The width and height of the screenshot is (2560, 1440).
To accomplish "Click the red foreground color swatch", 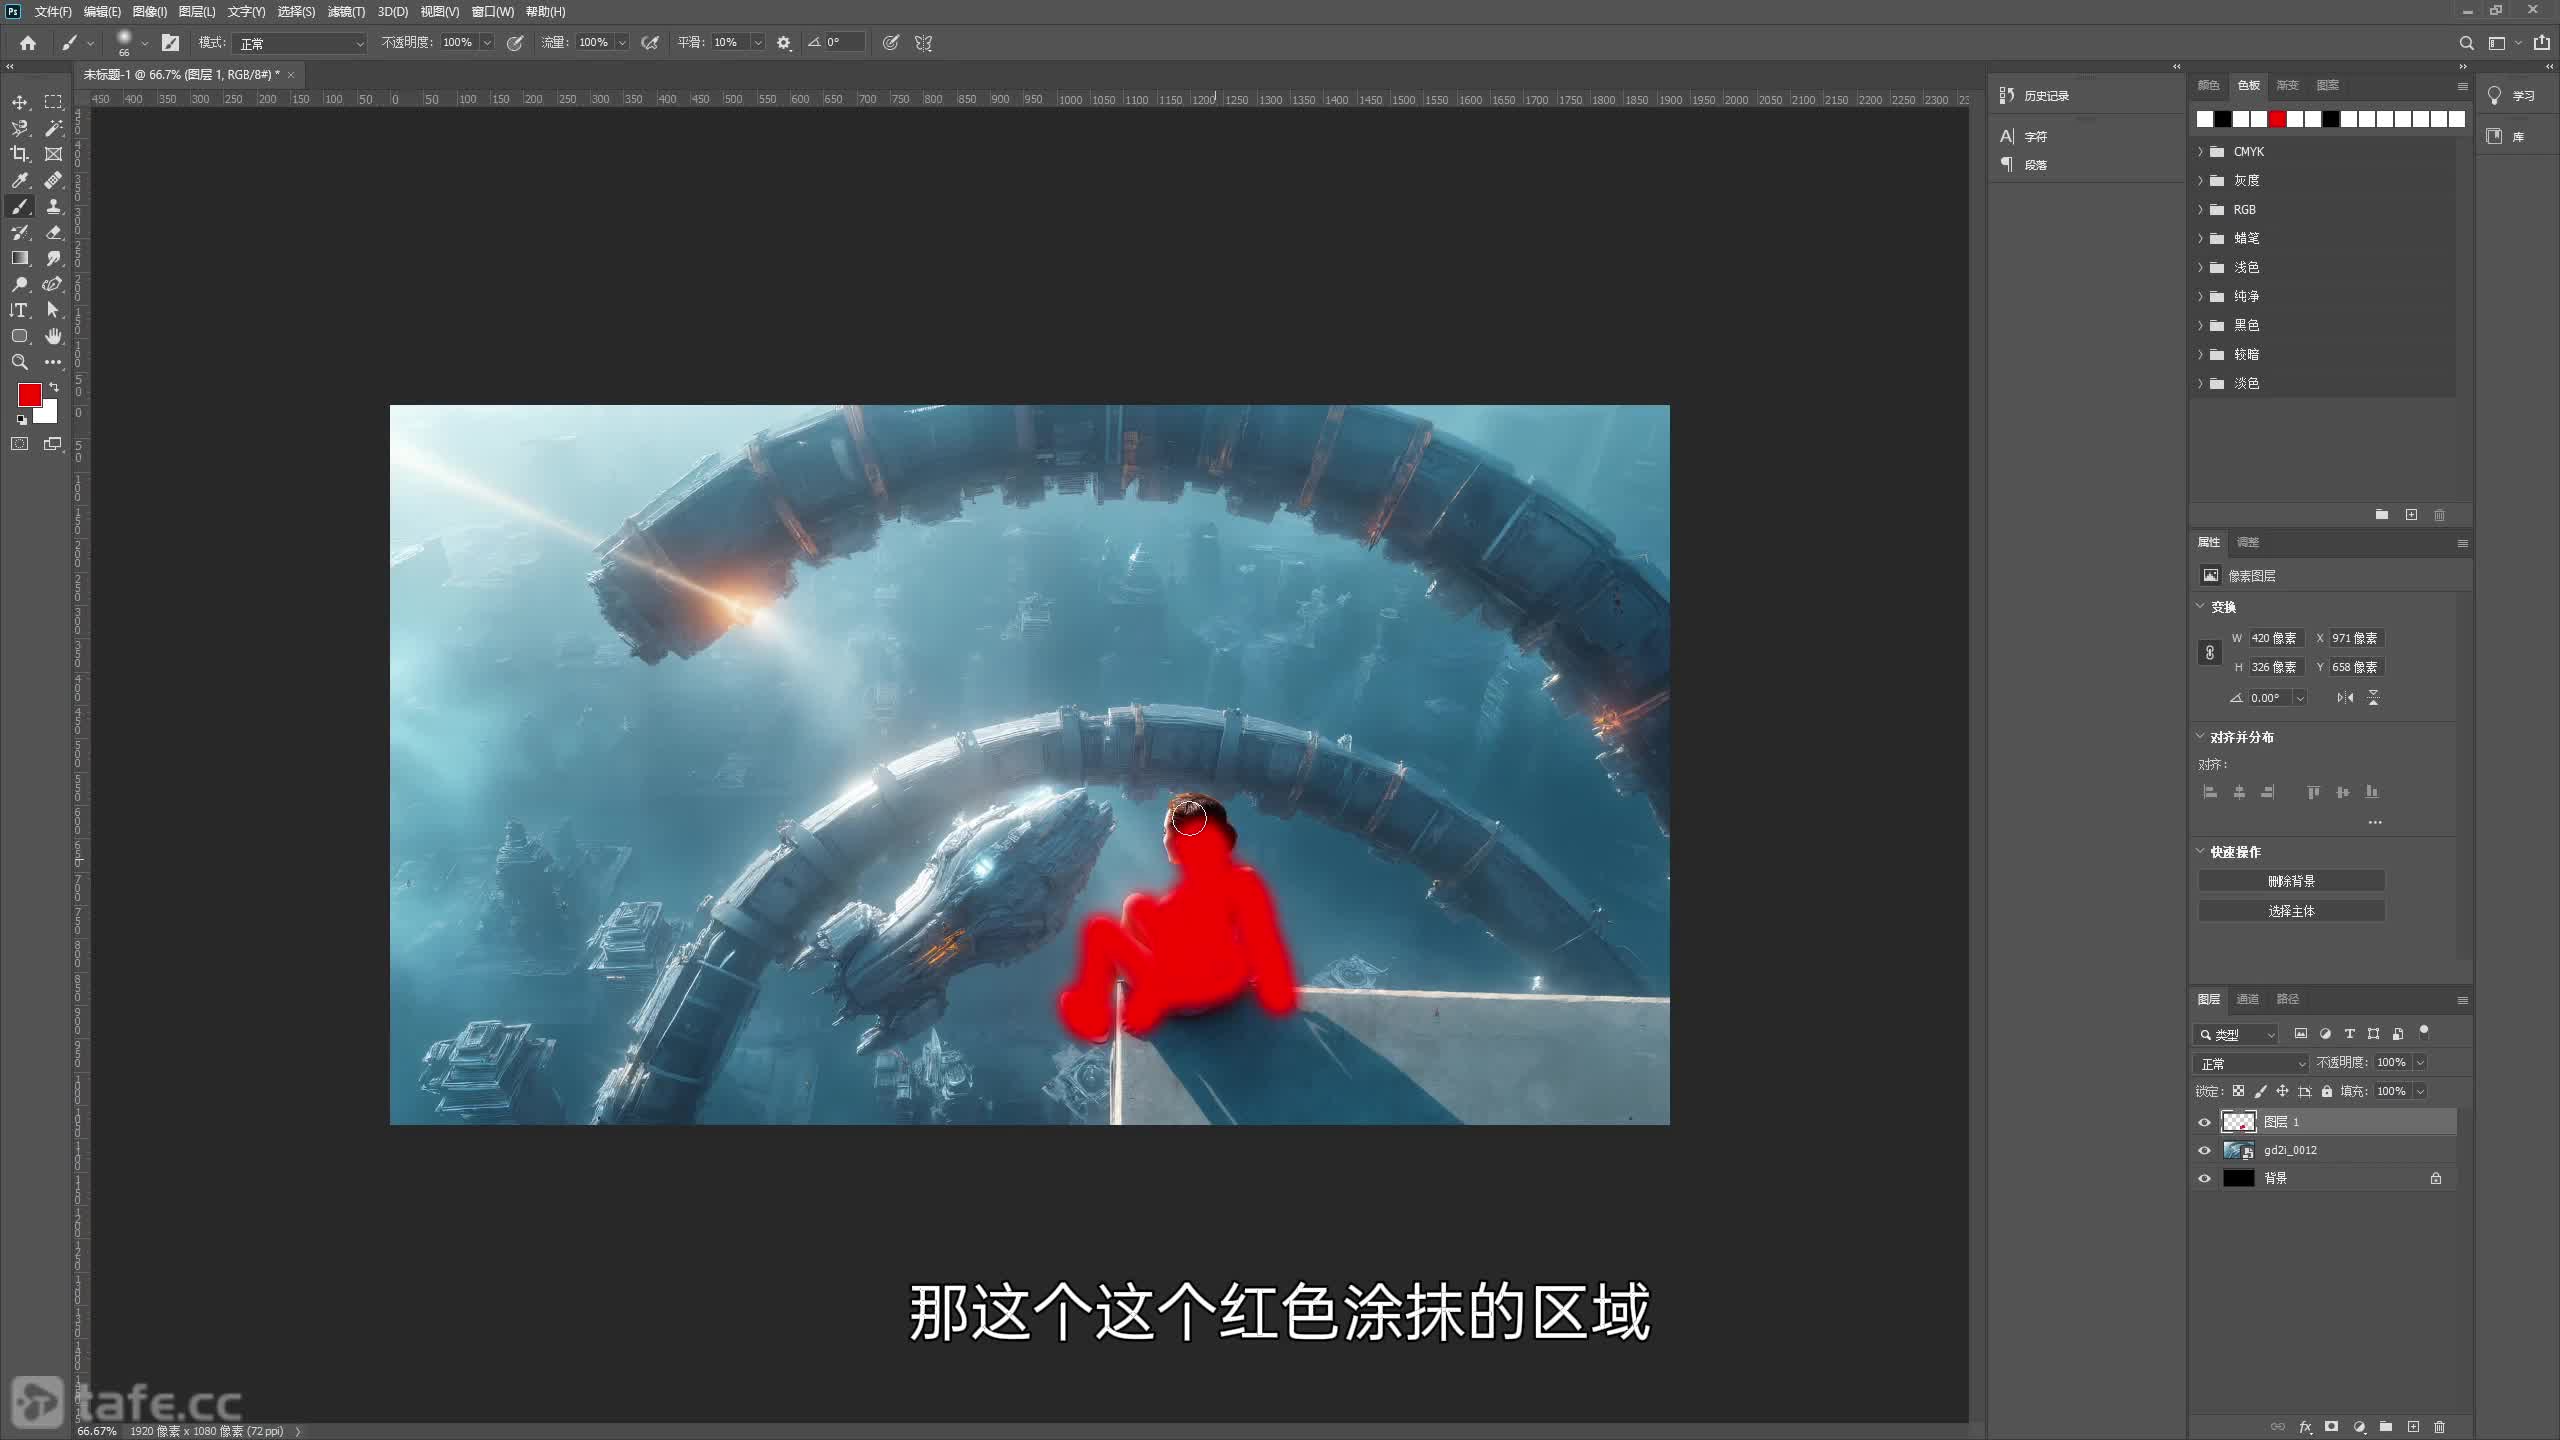I will coord(29,395).
